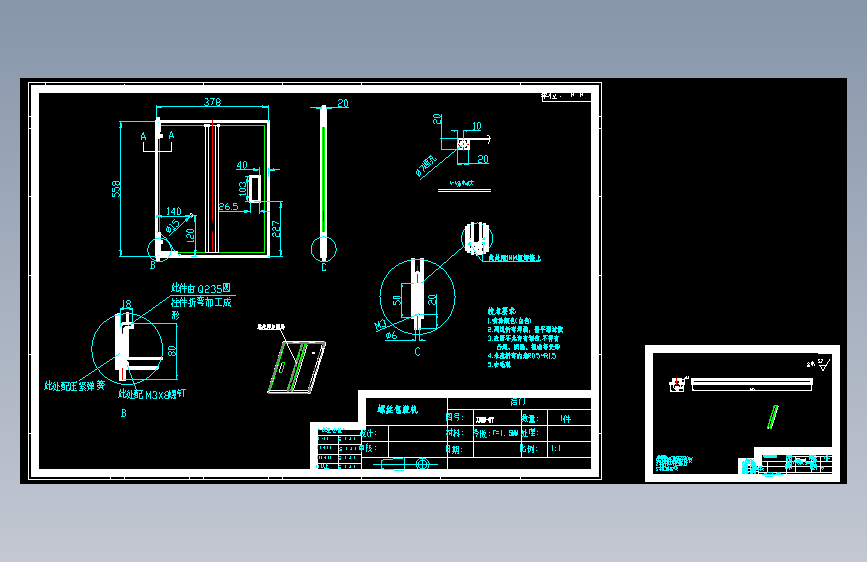The image size is (867, 562).
Task: Select the red centerline of the front view
Action: [213, 185]
